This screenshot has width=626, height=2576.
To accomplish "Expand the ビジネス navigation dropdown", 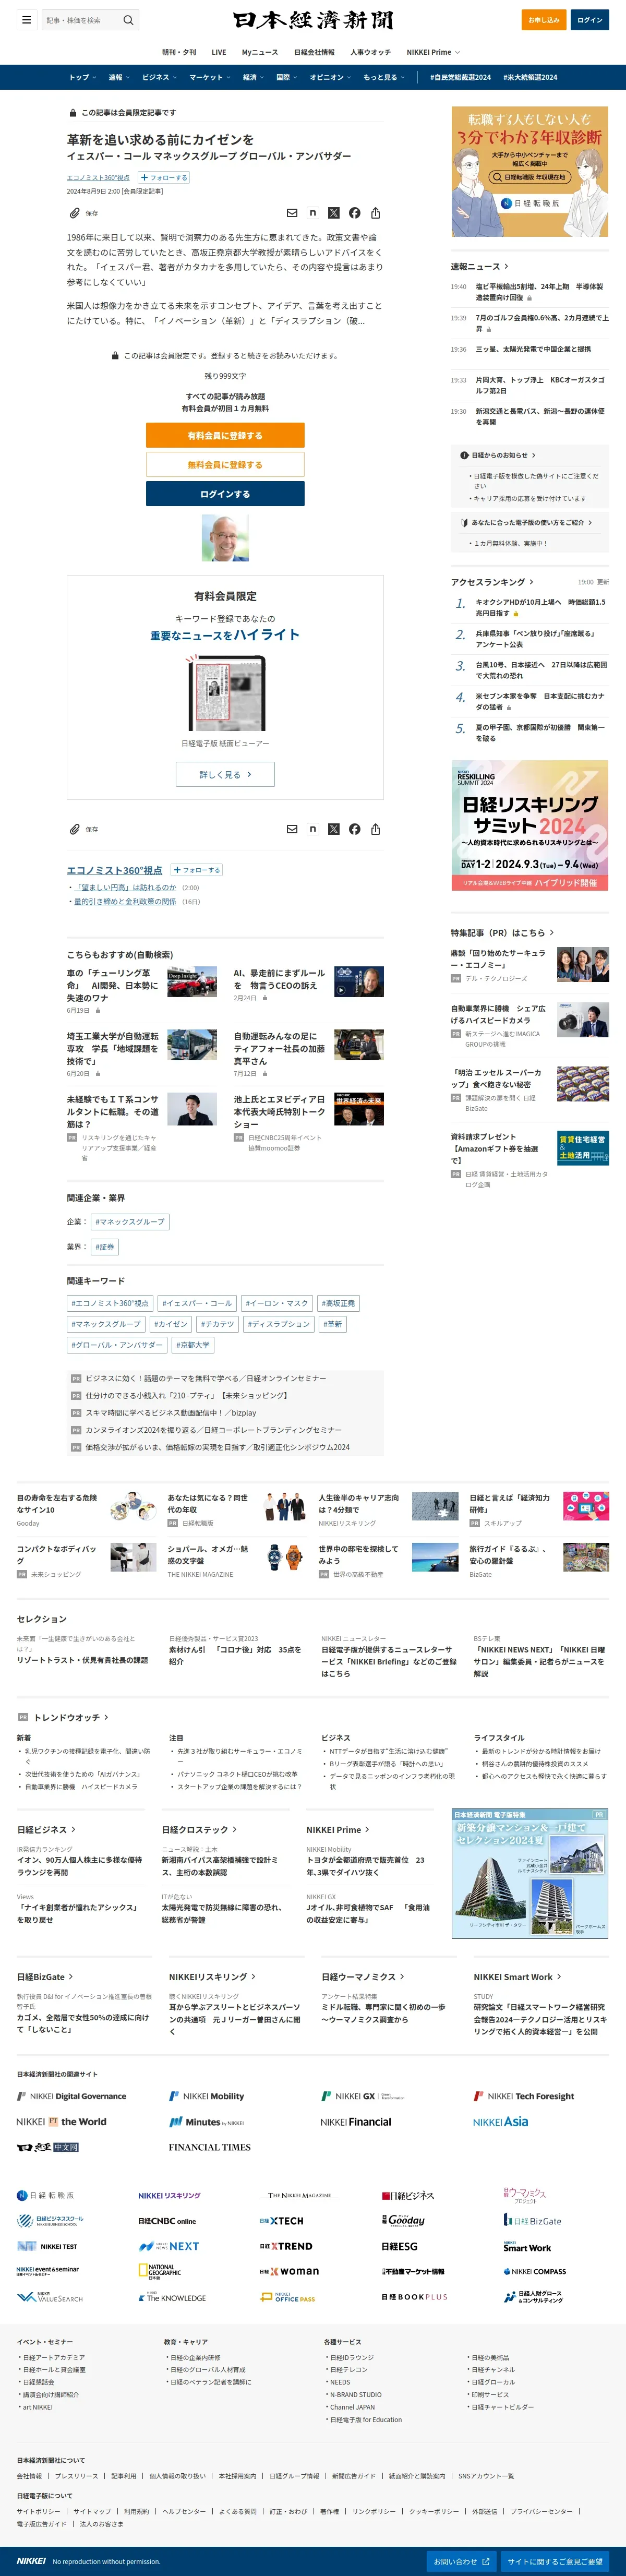I will [x=159, y=77].
